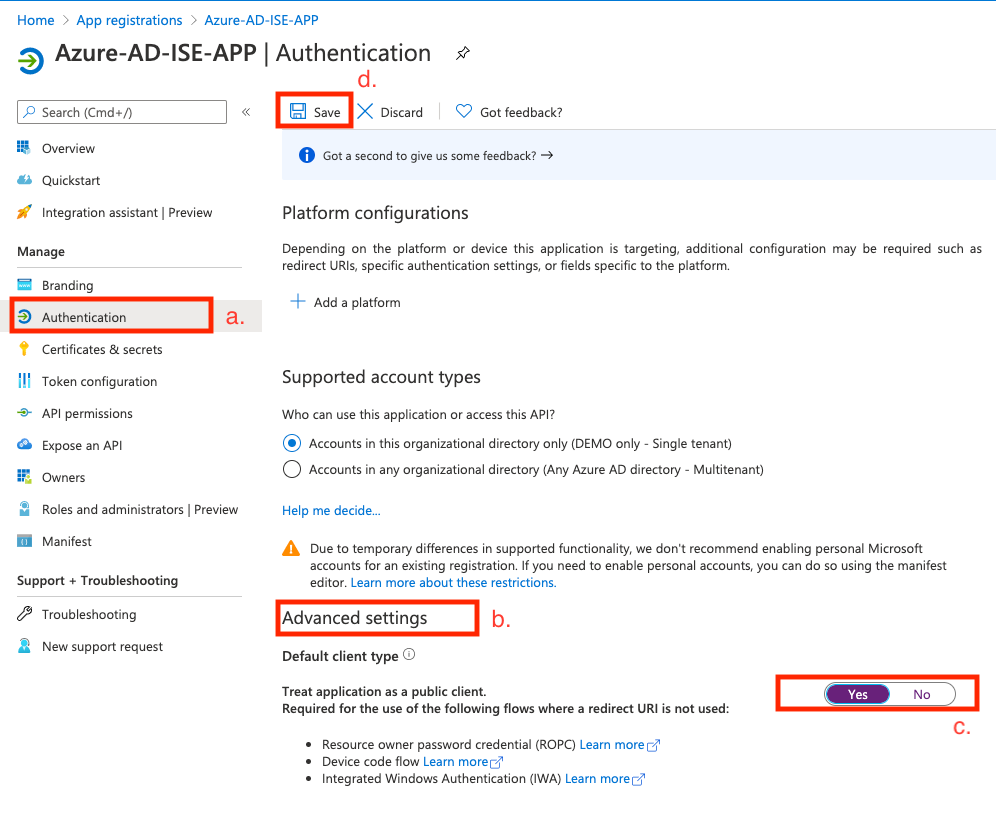Image resolution: width=996 pixels, height=821 pixels.
Task: Pin the Authentication page
Action: pyautogui.click(x=462, y=52)
